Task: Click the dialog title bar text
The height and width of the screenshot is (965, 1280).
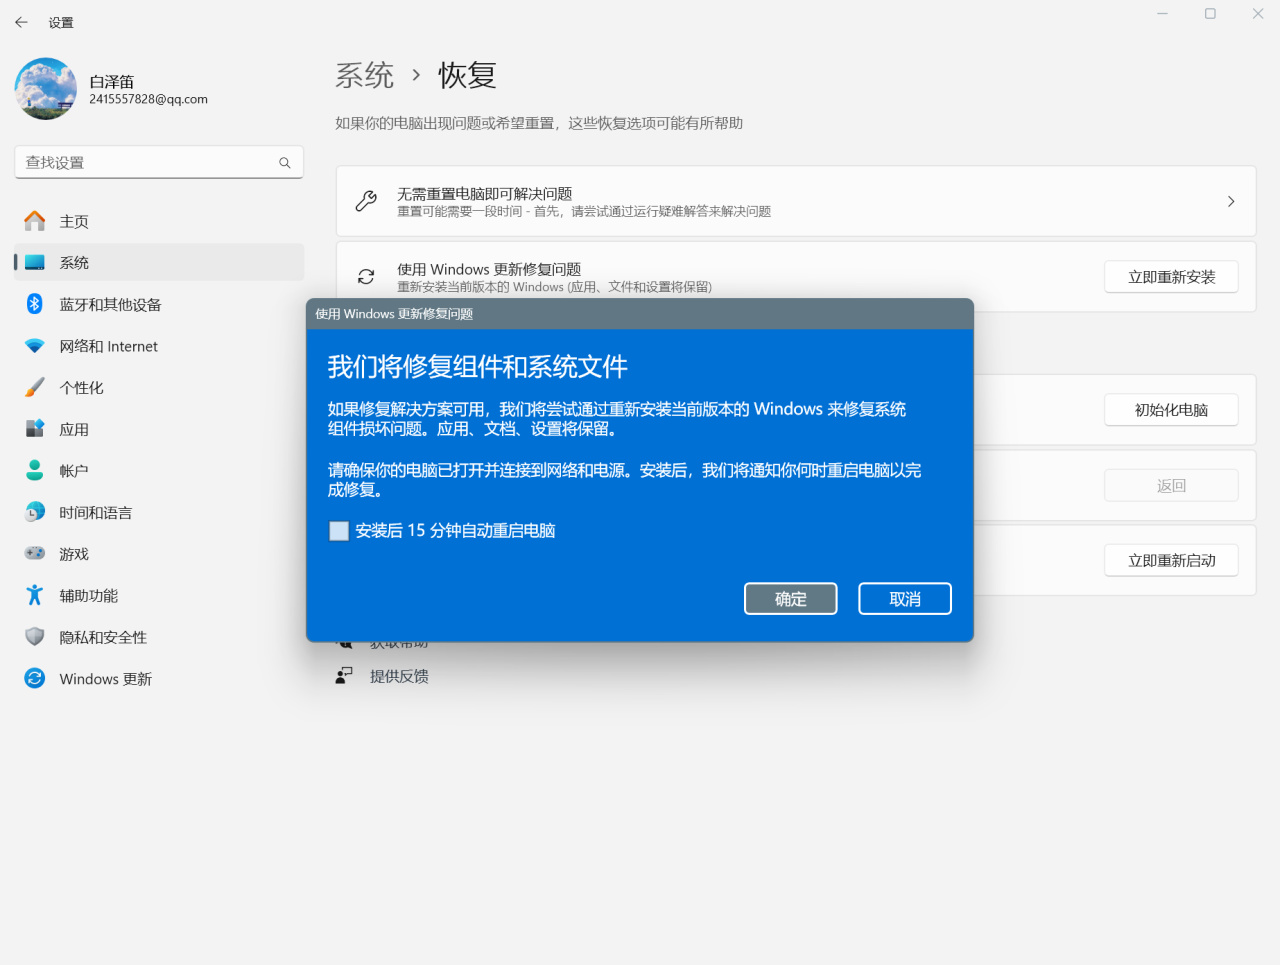Action: [x=394, y=314]
